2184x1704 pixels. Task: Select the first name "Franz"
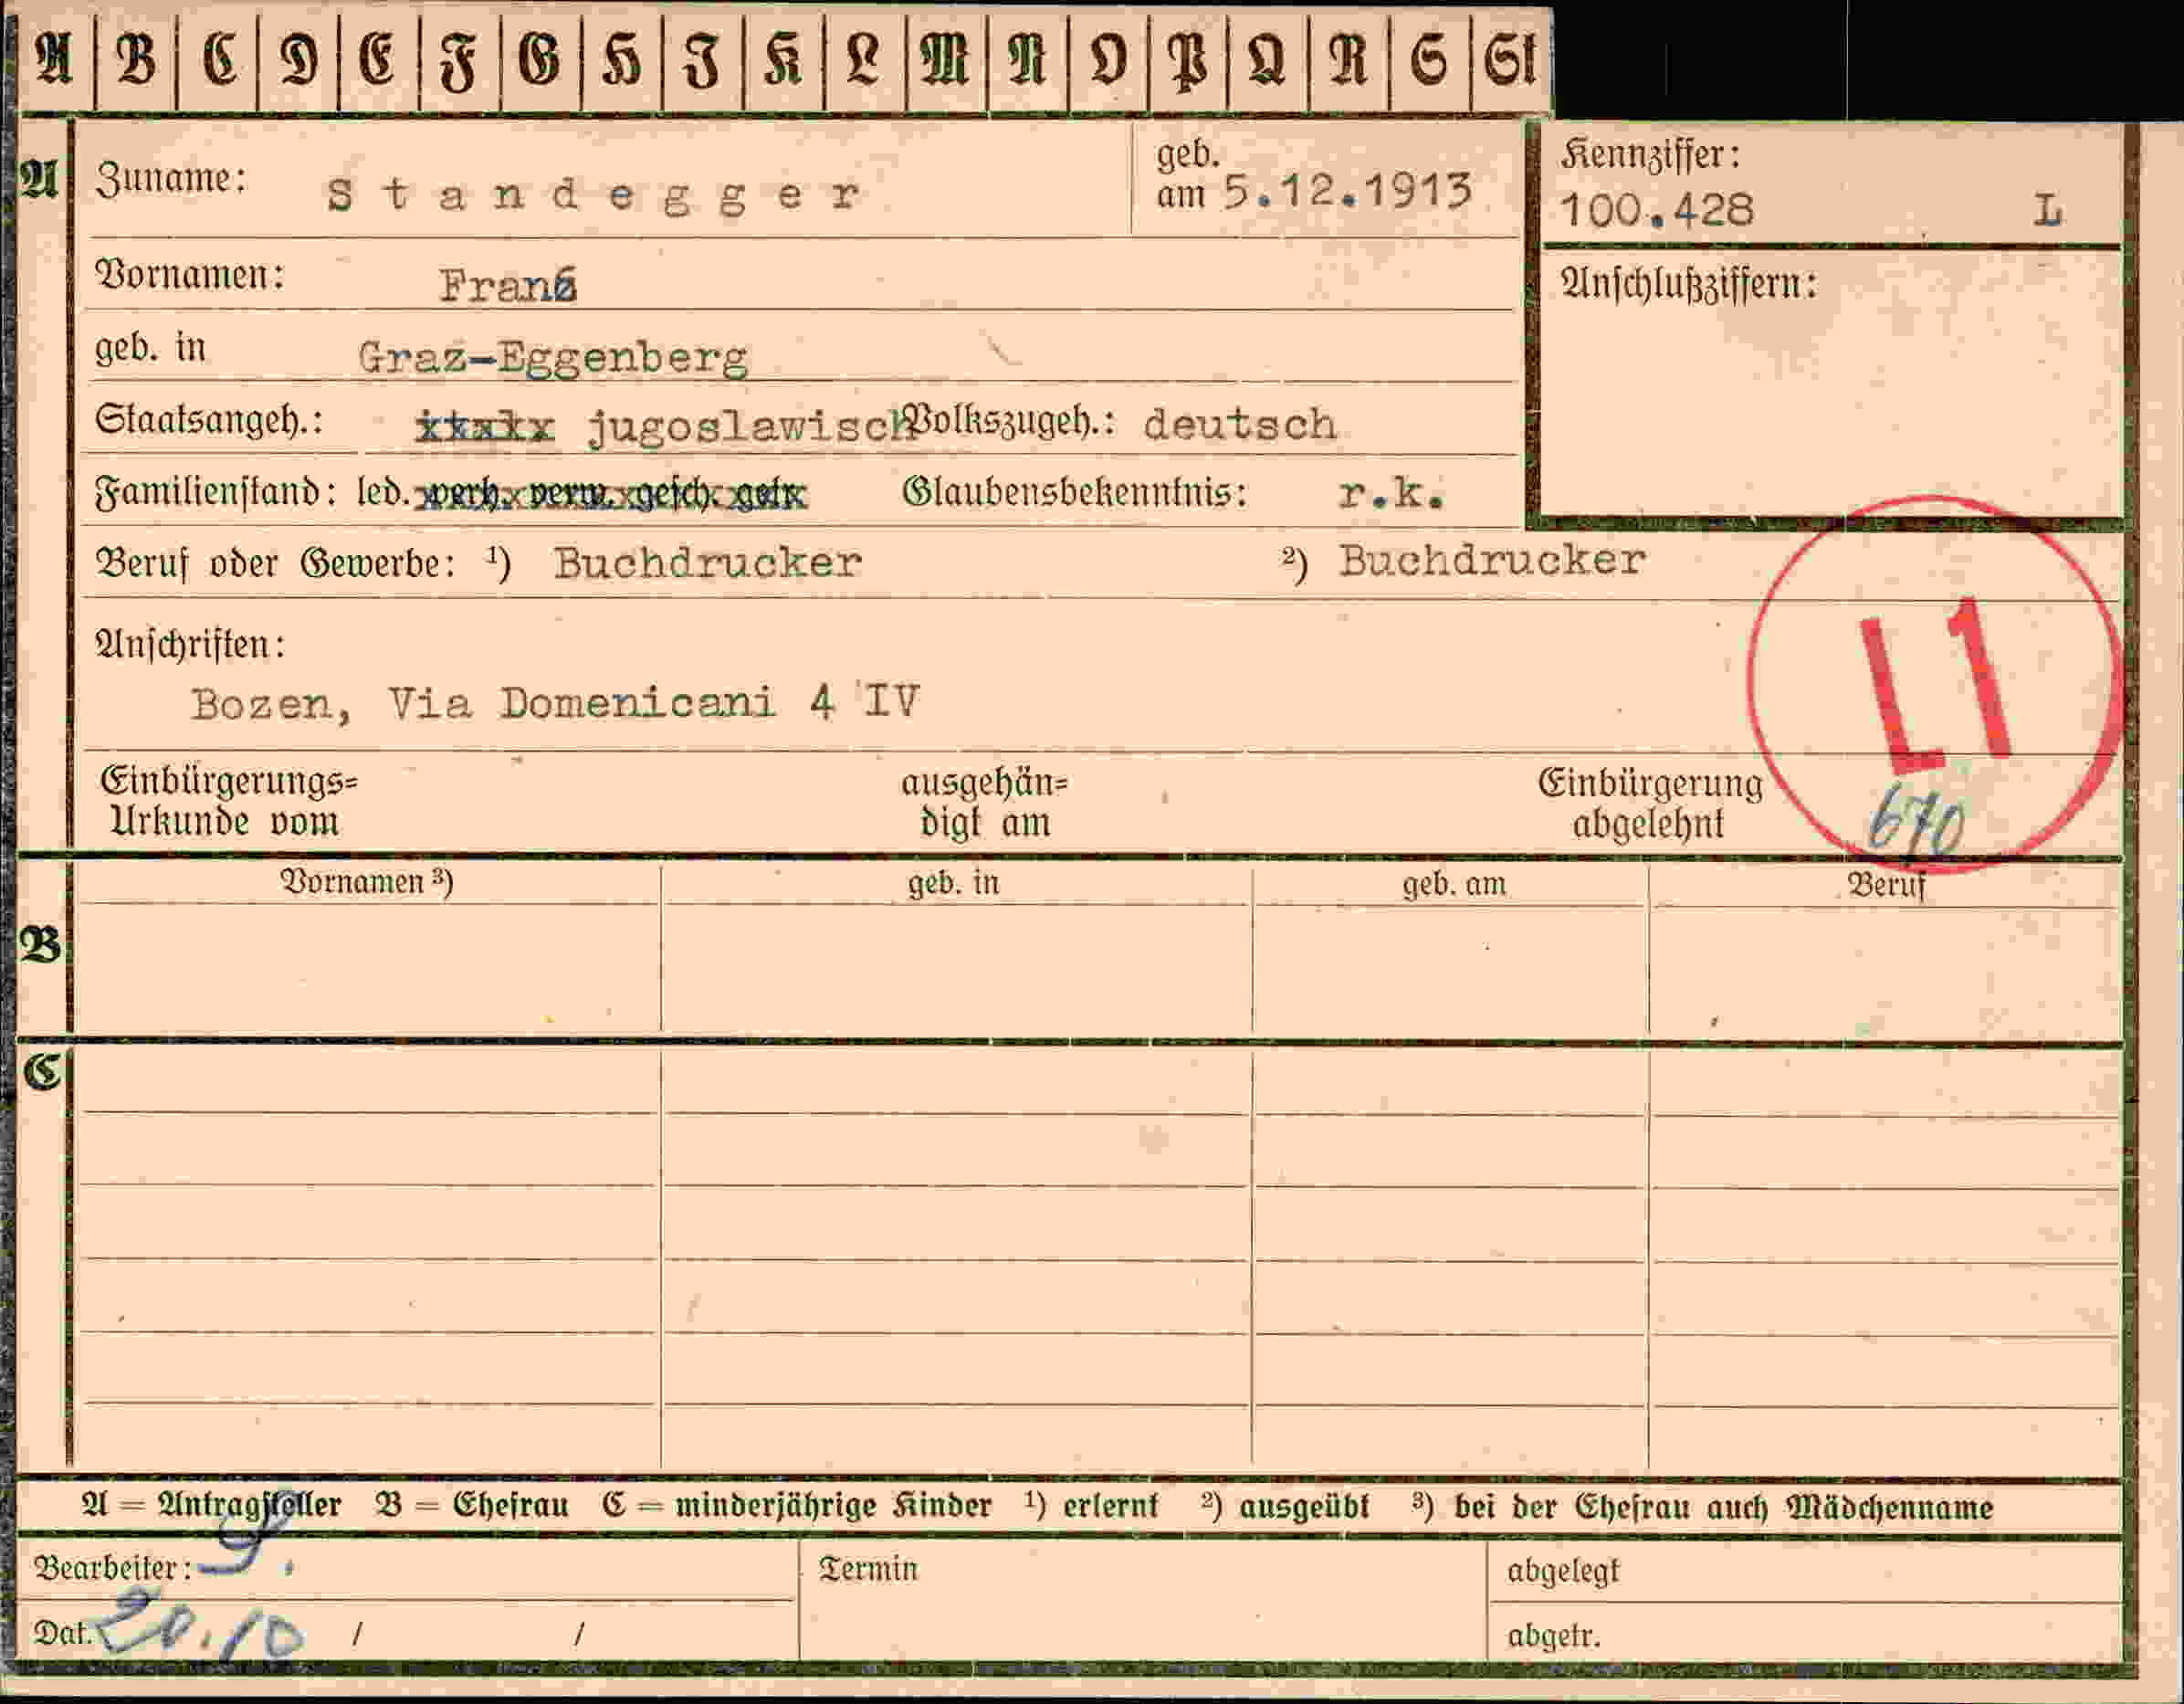point(508,286)
